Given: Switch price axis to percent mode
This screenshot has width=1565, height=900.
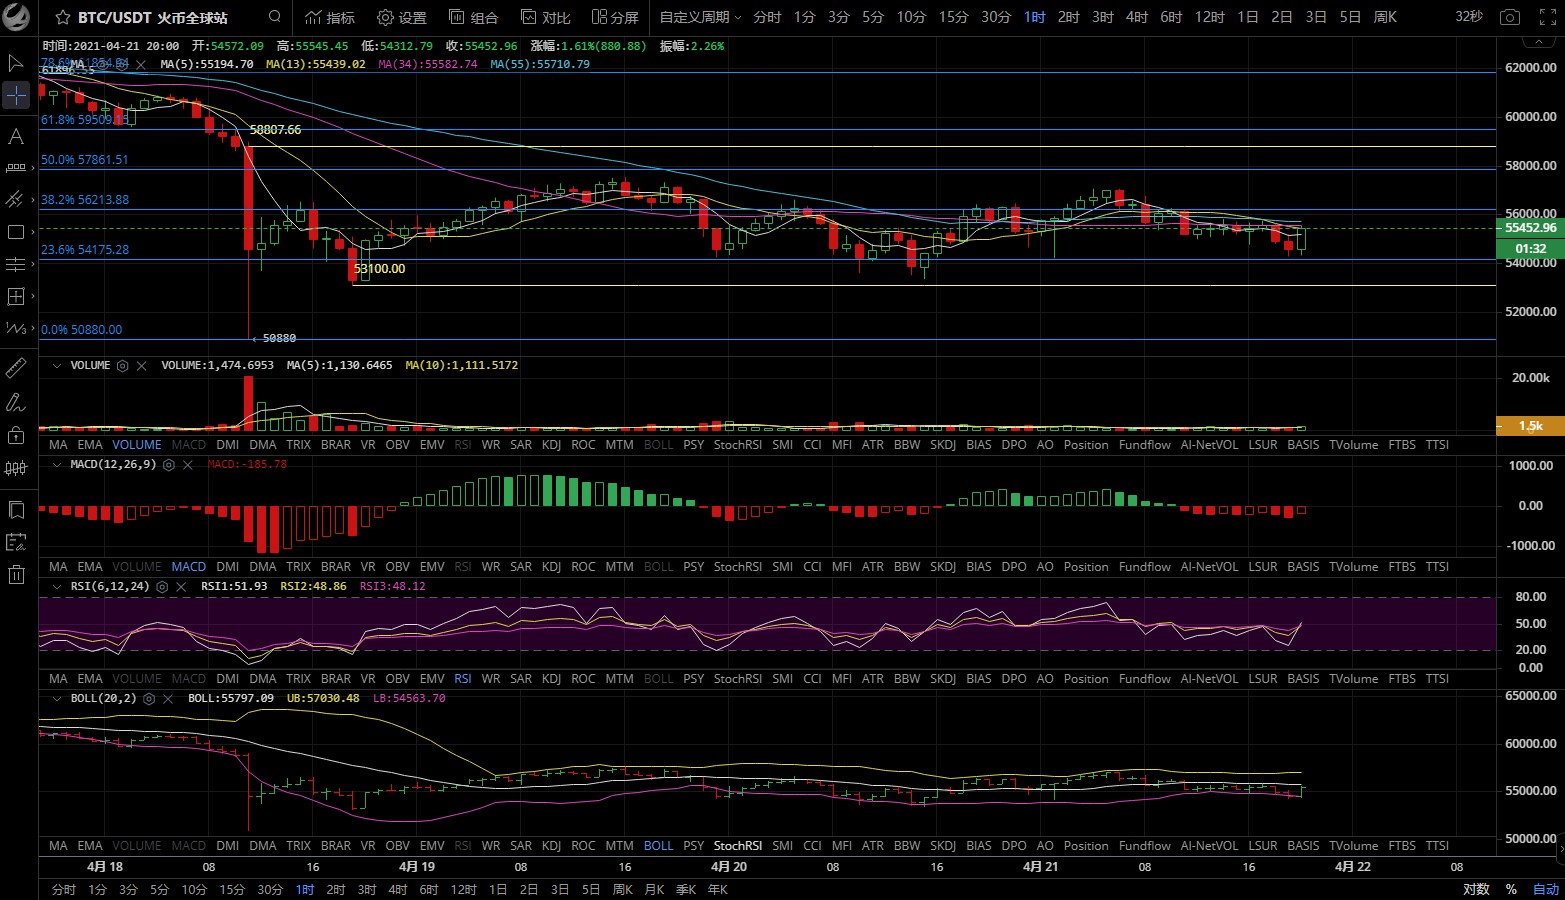Looking at the screenshot, I should click(1511, 889).
